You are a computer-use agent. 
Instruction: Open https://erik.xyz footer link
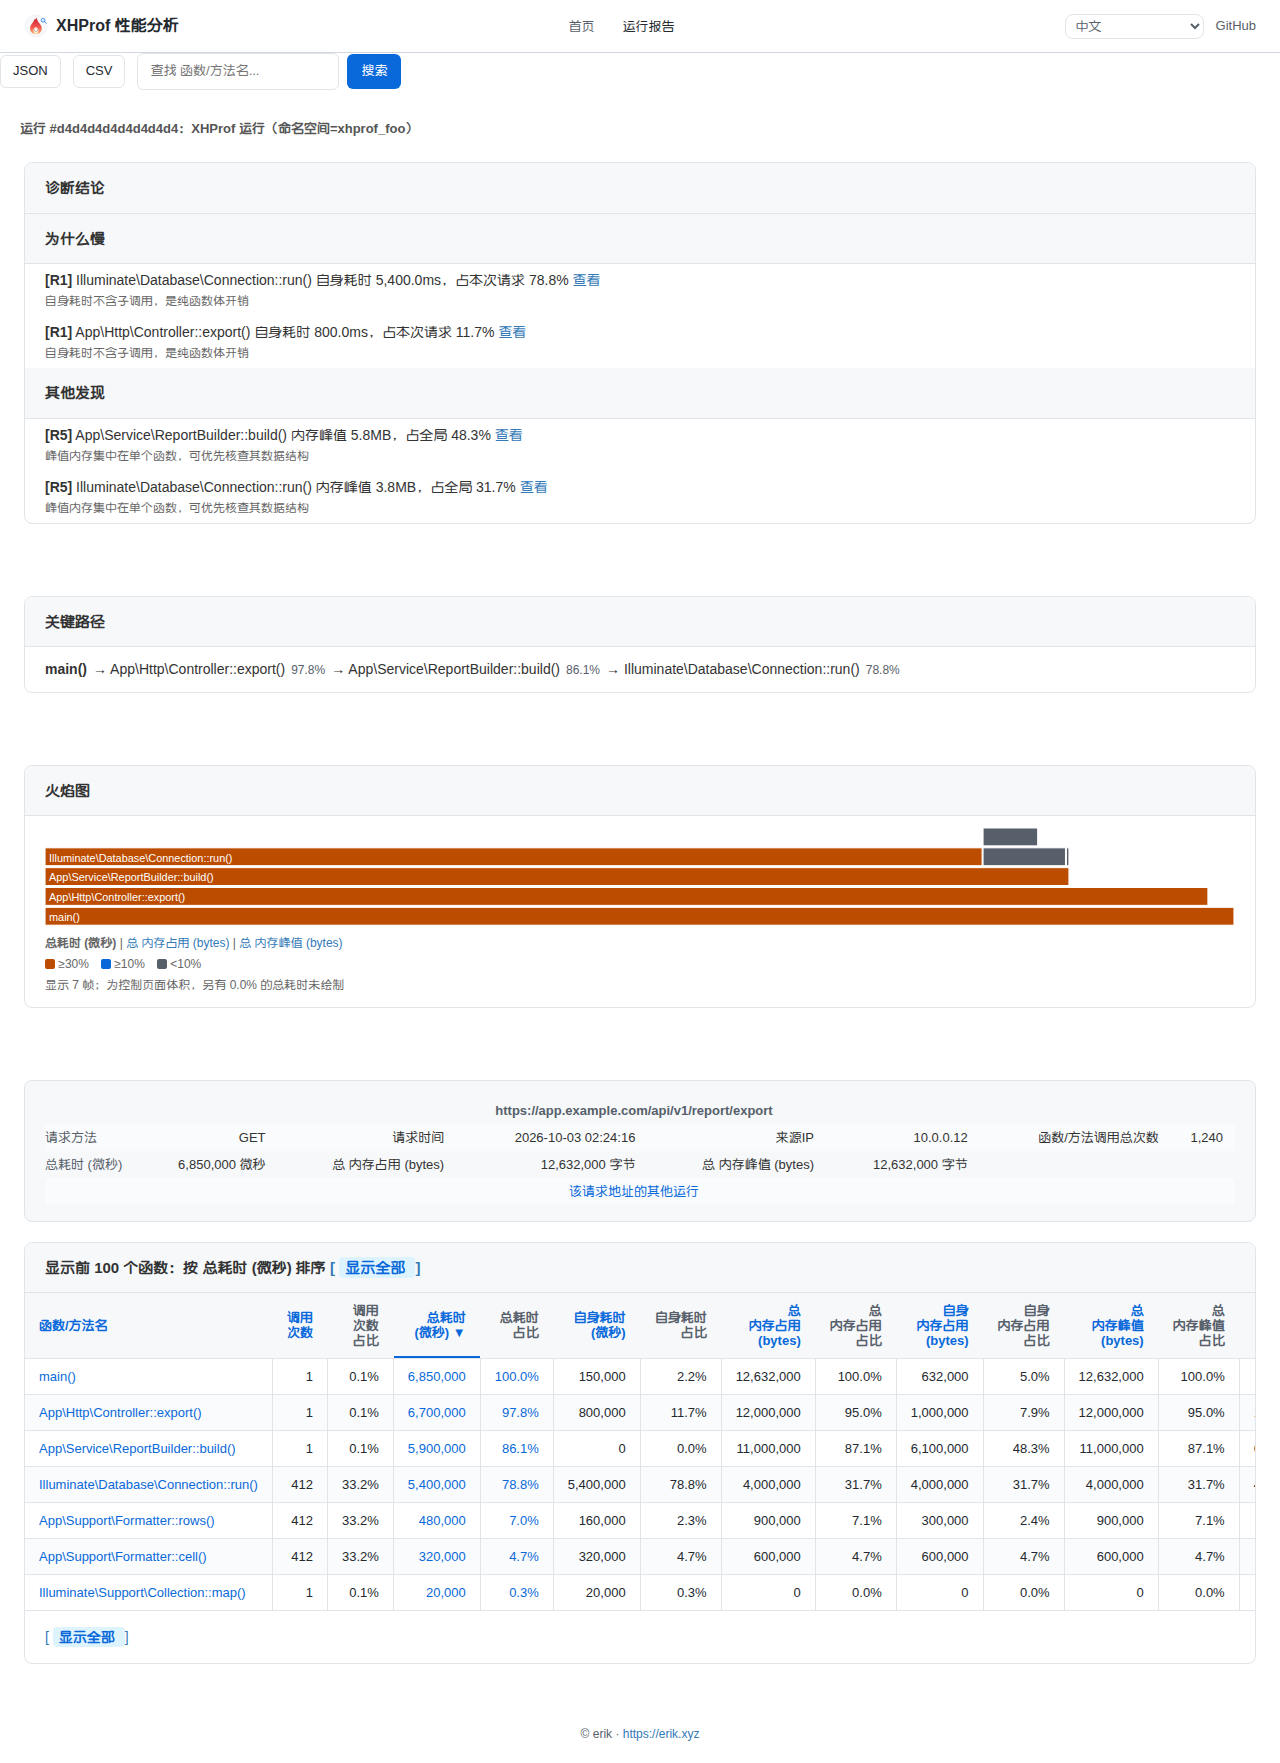(661, 1734)
